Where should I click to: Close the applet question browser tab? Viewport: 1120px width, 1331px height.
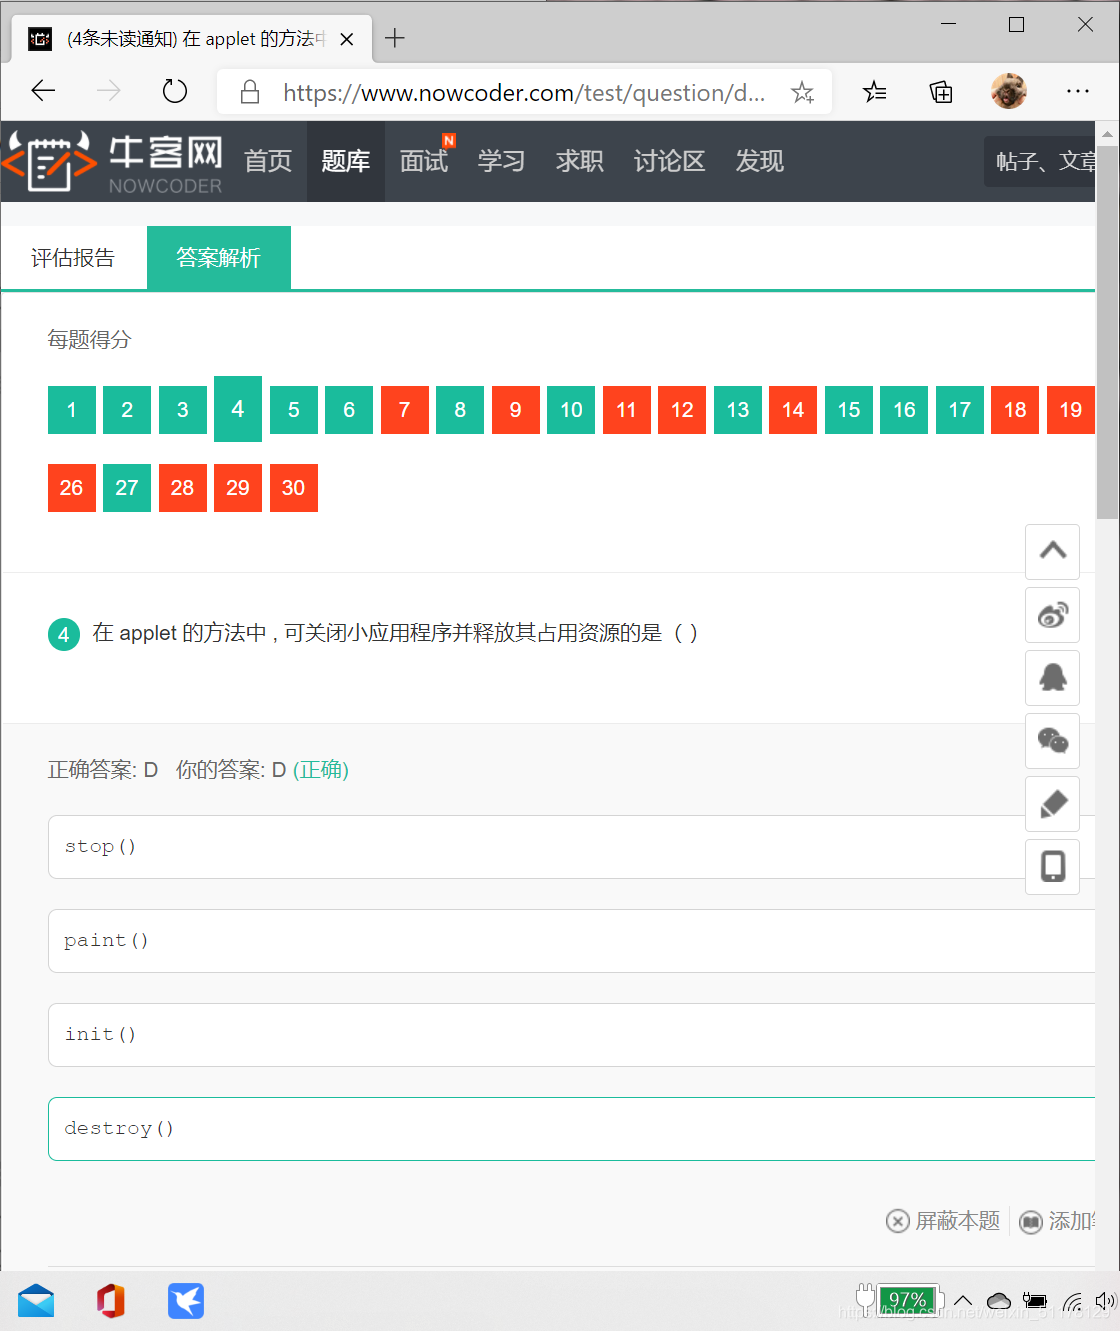(x=347, y=39)
